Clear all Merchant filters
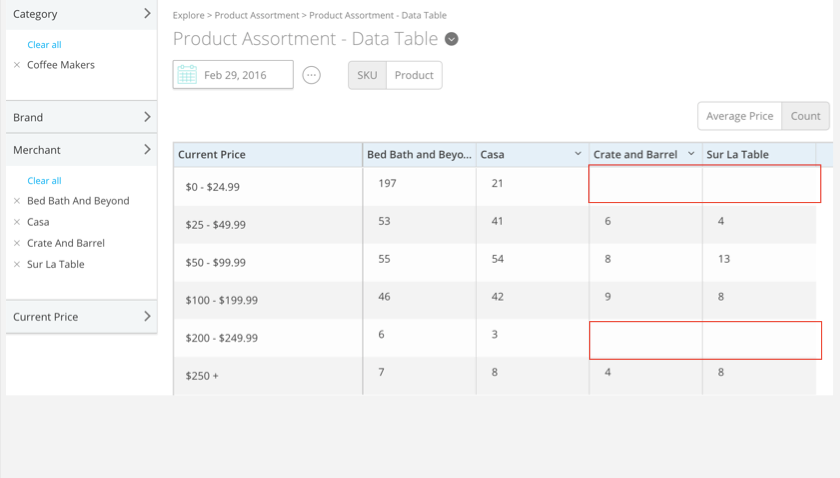Screen dimensions: 840x478 point(44,181)
